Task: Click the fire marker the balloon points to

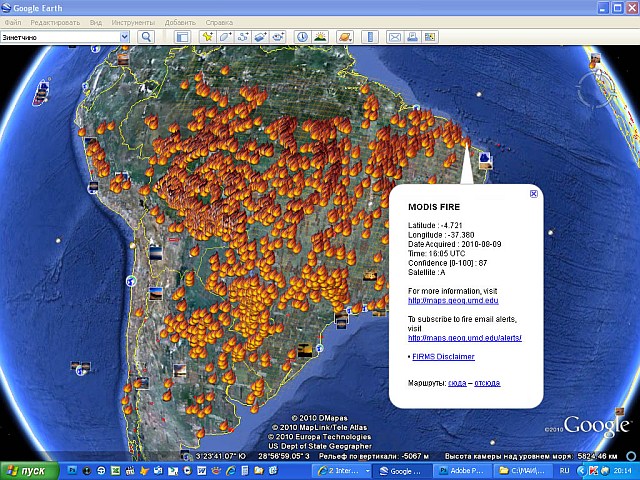Action: click(466, 142)
